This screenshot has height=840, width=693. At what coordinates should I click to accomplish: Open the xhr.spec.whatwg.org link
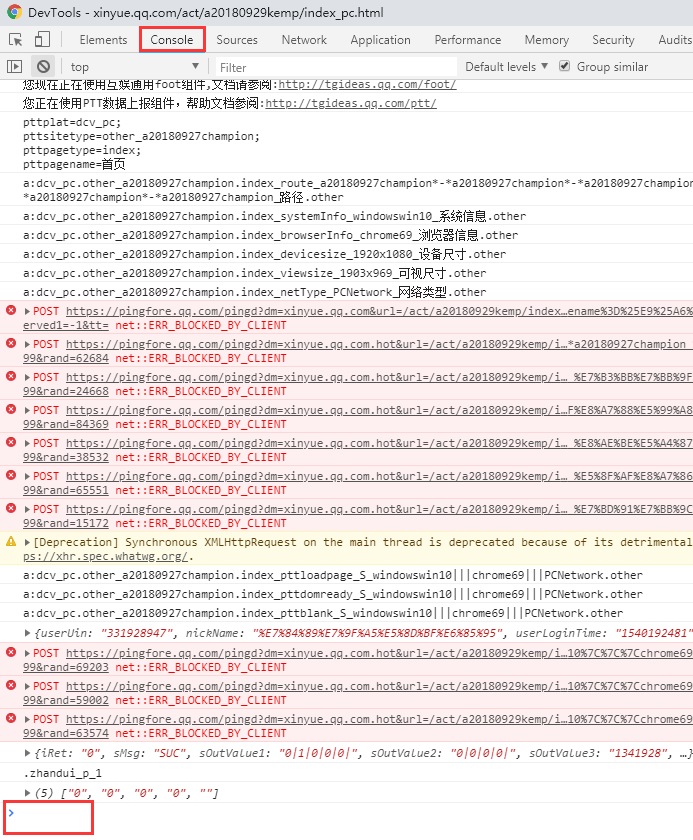click(106, 556)
